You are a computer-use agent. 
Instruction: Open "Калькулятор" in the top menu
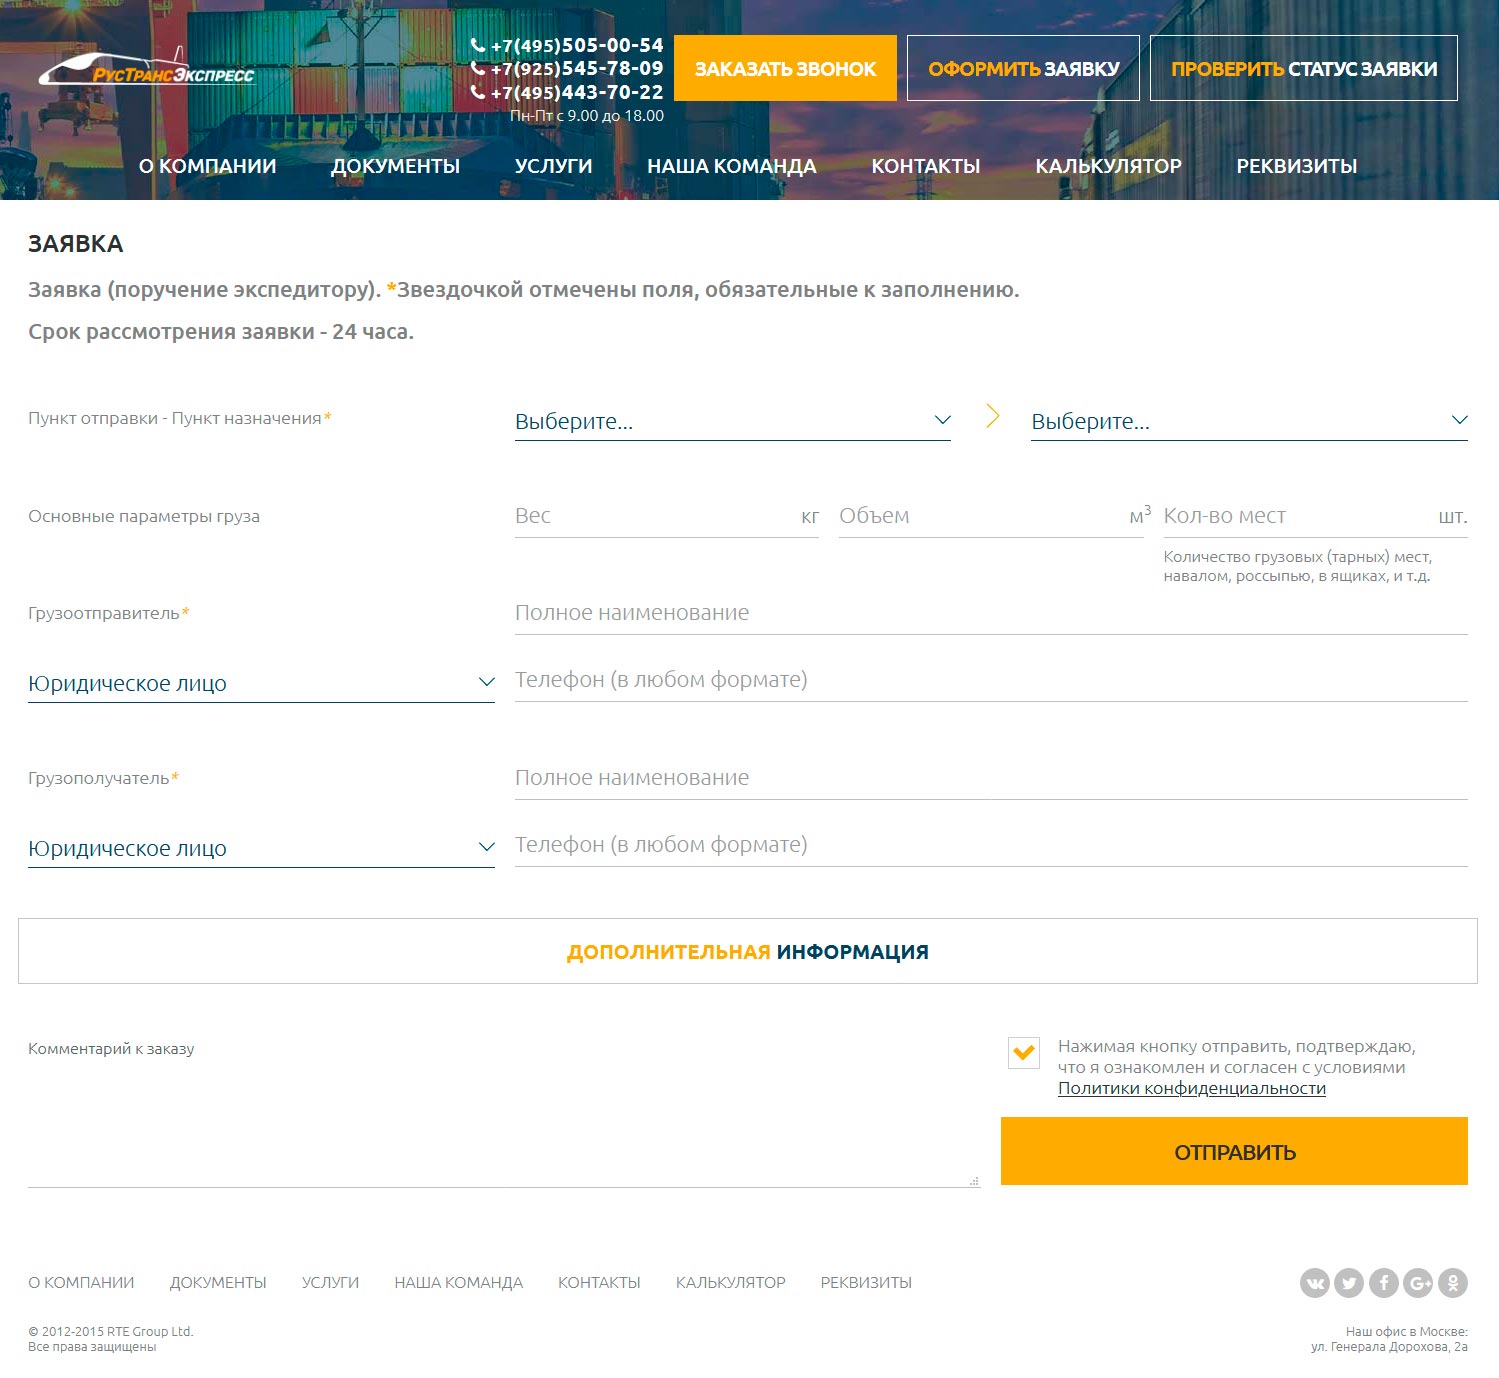coord(1109,166)
